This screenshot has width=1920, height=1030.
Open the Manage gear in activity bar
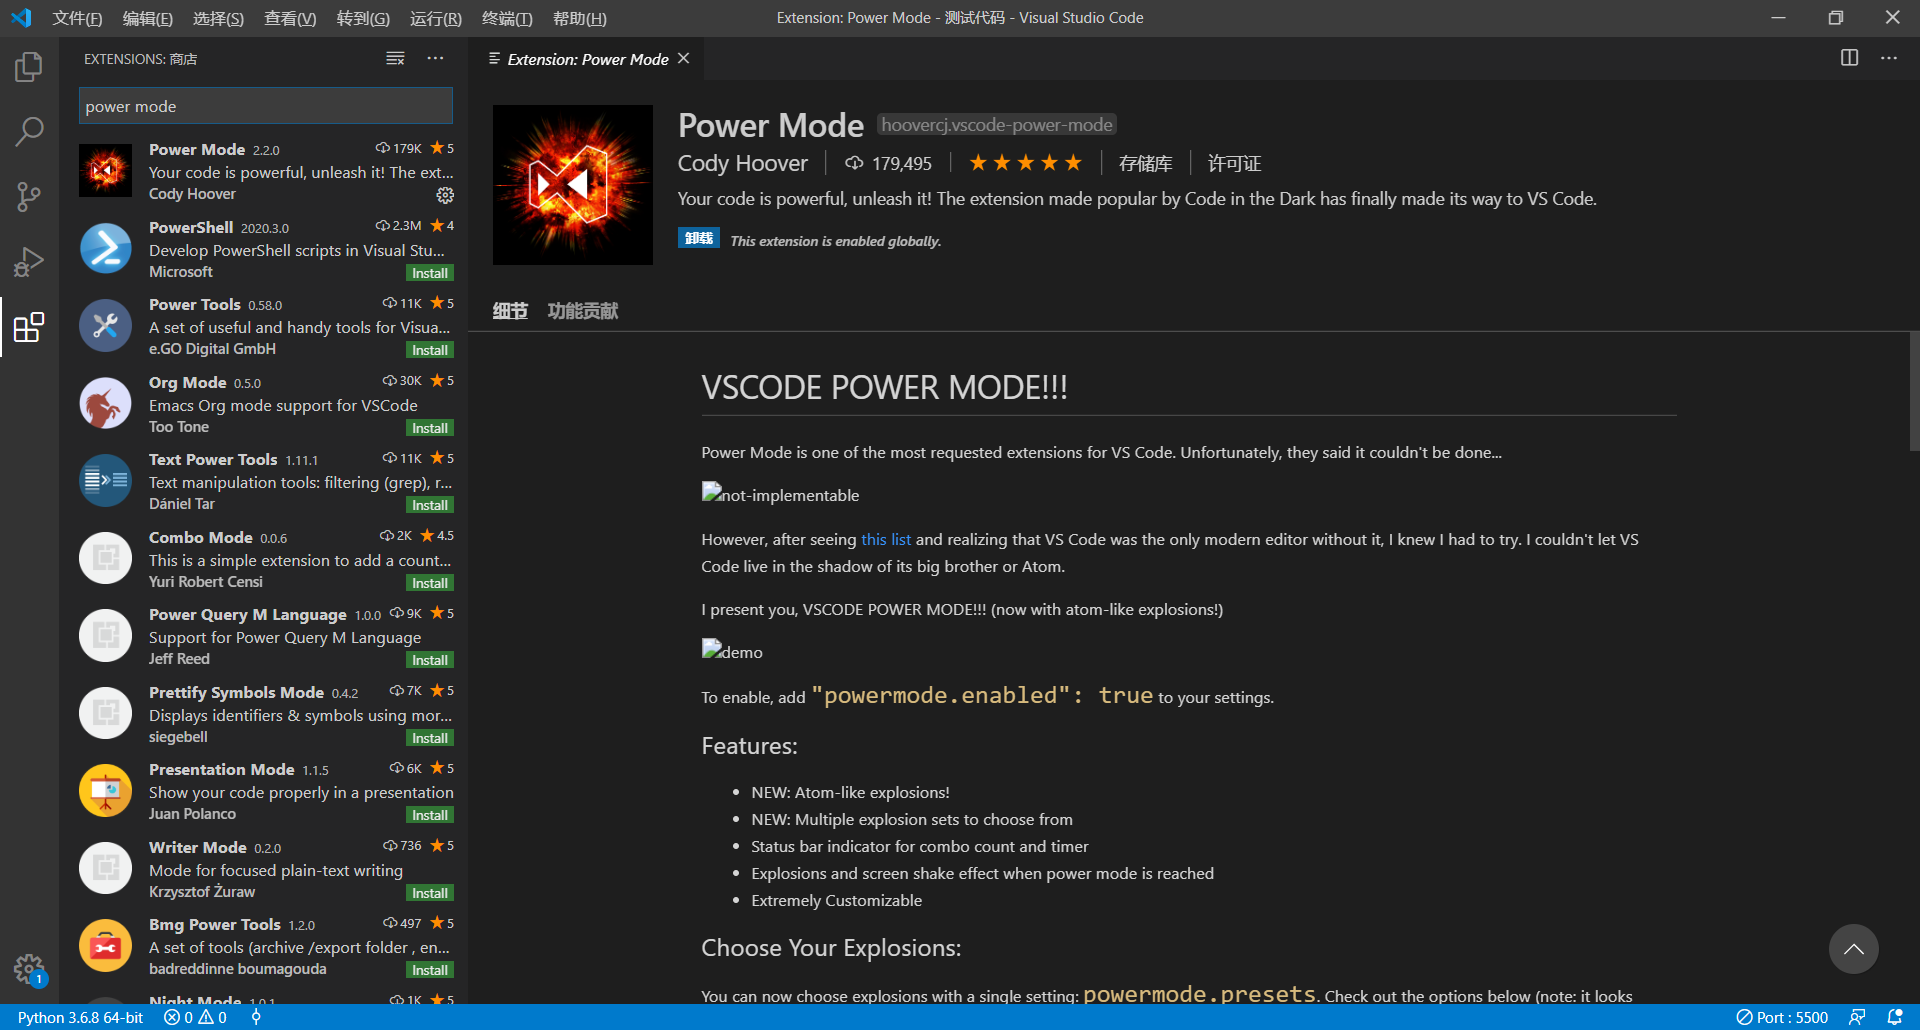29,969
